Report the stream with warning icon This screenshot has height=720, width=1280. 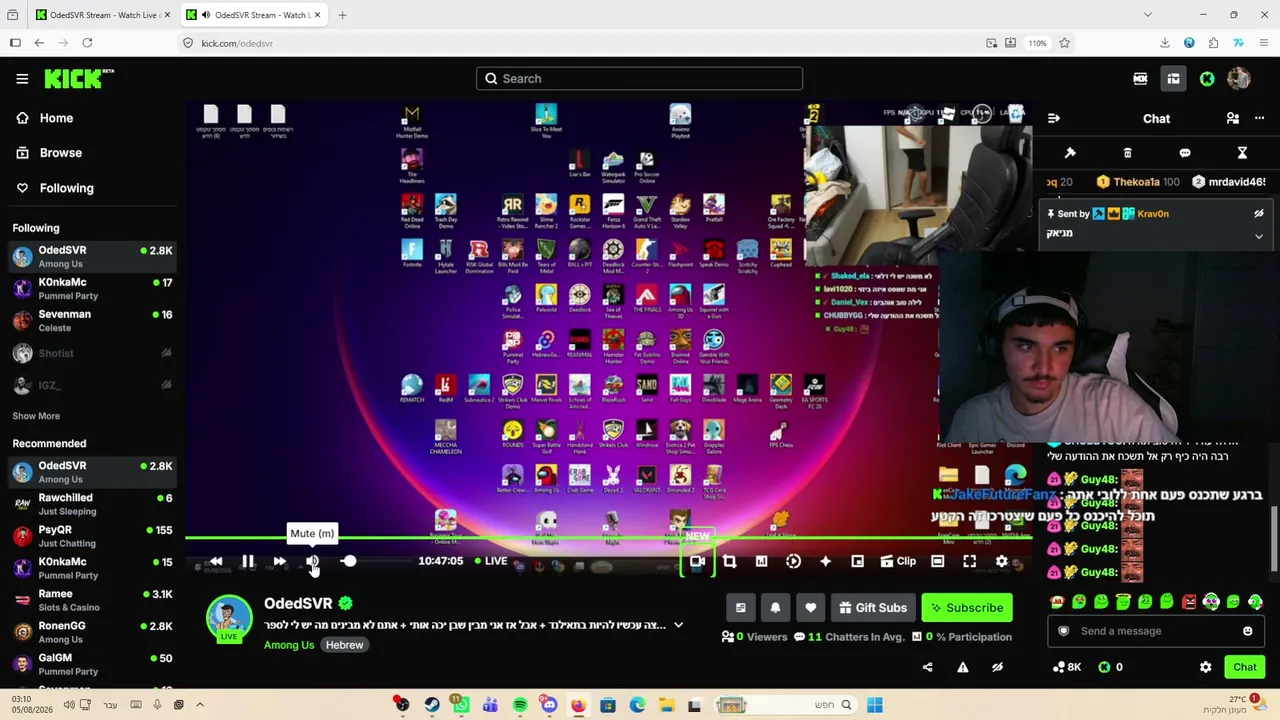pyautogui.click(x=962, y=667)
